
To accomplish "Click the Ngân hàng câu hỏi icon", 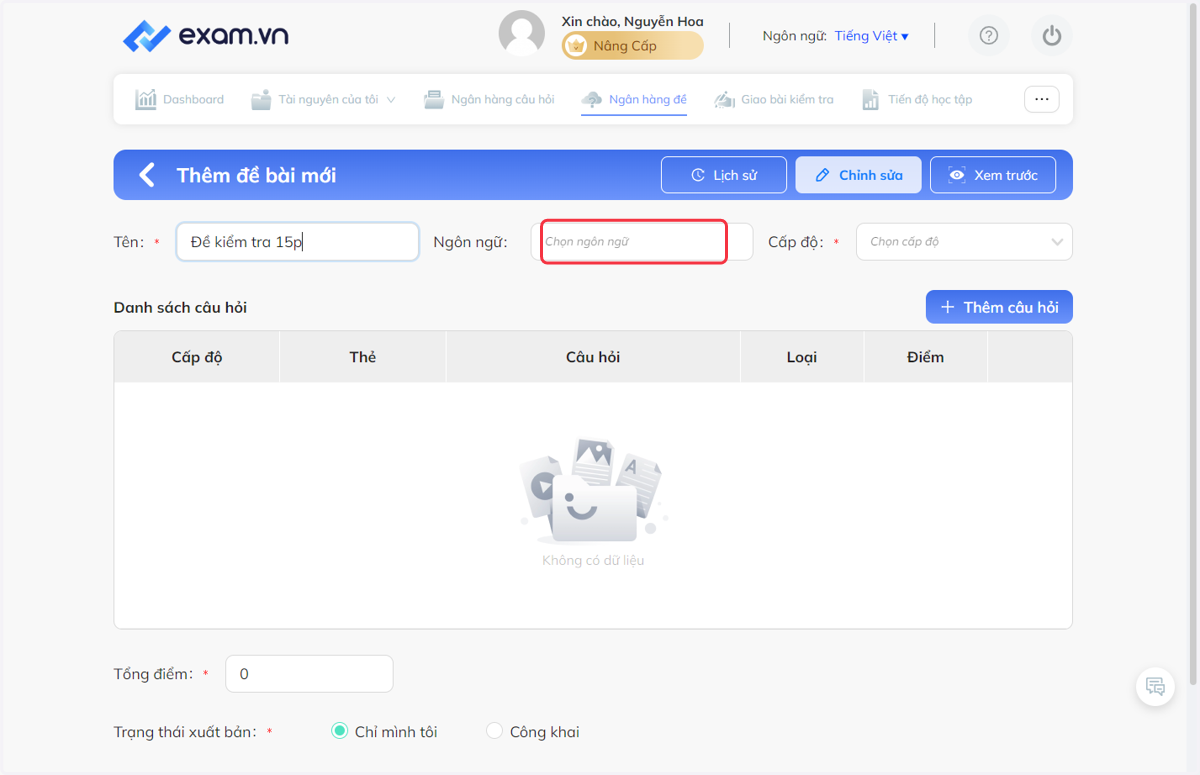I will pyautogui.click(x=434, y=99).
